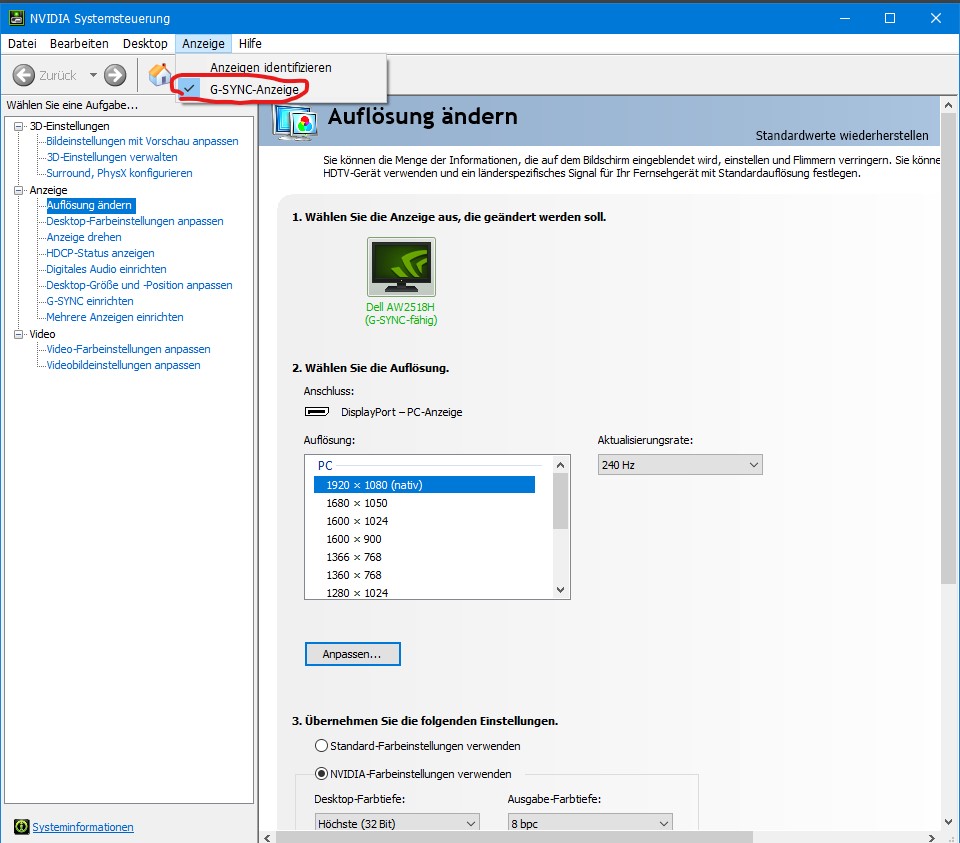Open Desktop-Größe und -Position anpassen
The image size is (960, 843).
[140, 285]
